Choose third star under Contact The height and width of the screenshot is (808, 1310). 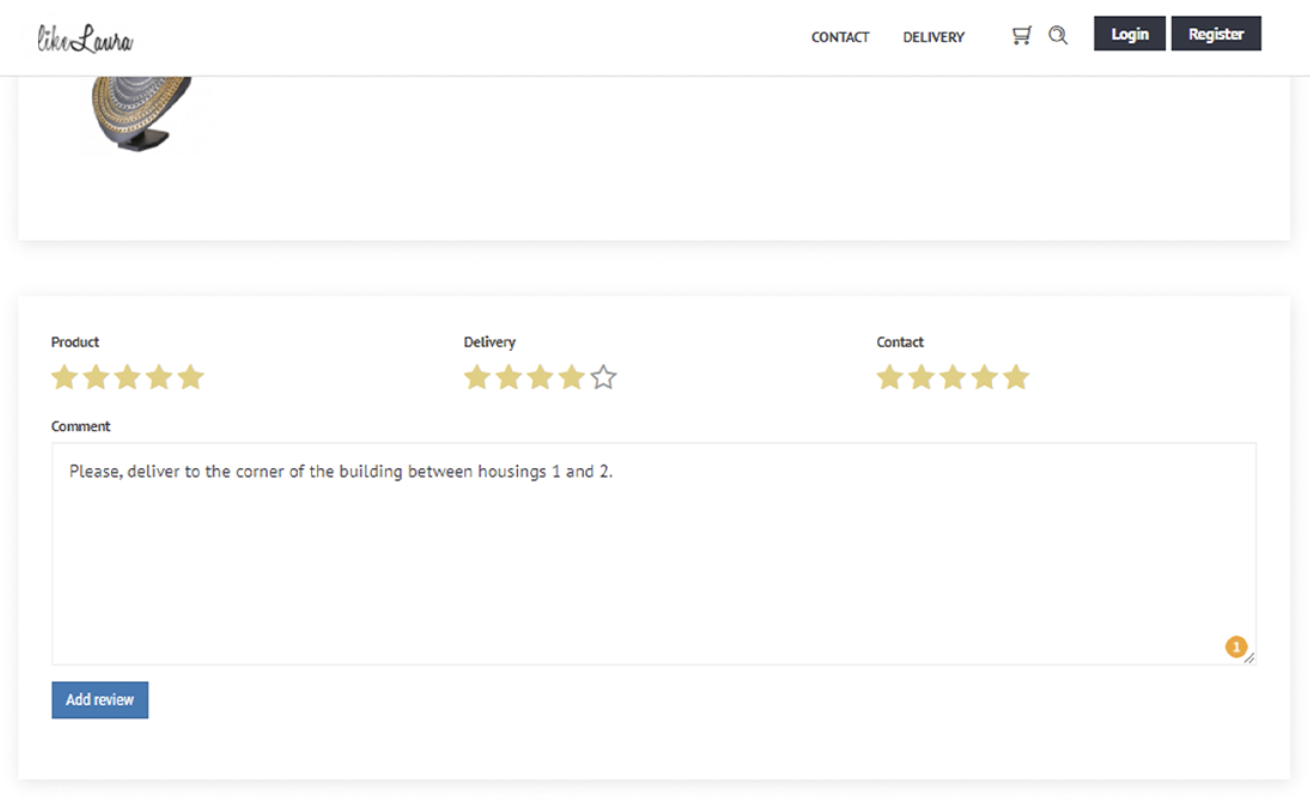coord(952,377)
